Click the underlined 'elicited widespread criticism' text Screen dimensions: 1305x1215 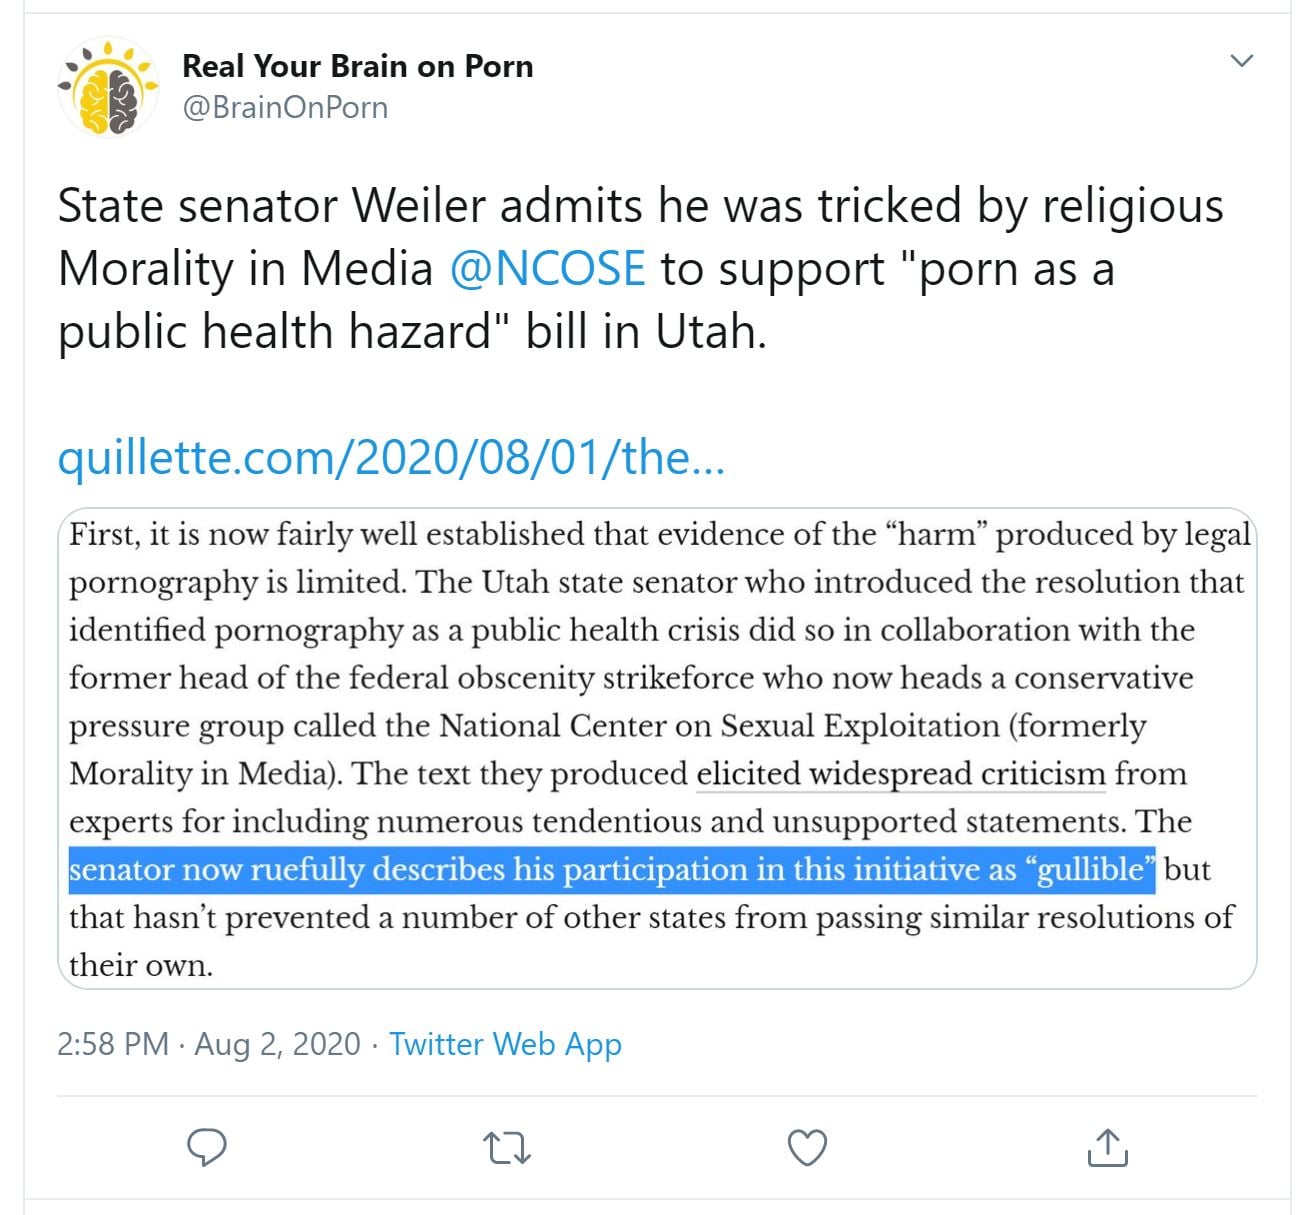click(900, 774)
